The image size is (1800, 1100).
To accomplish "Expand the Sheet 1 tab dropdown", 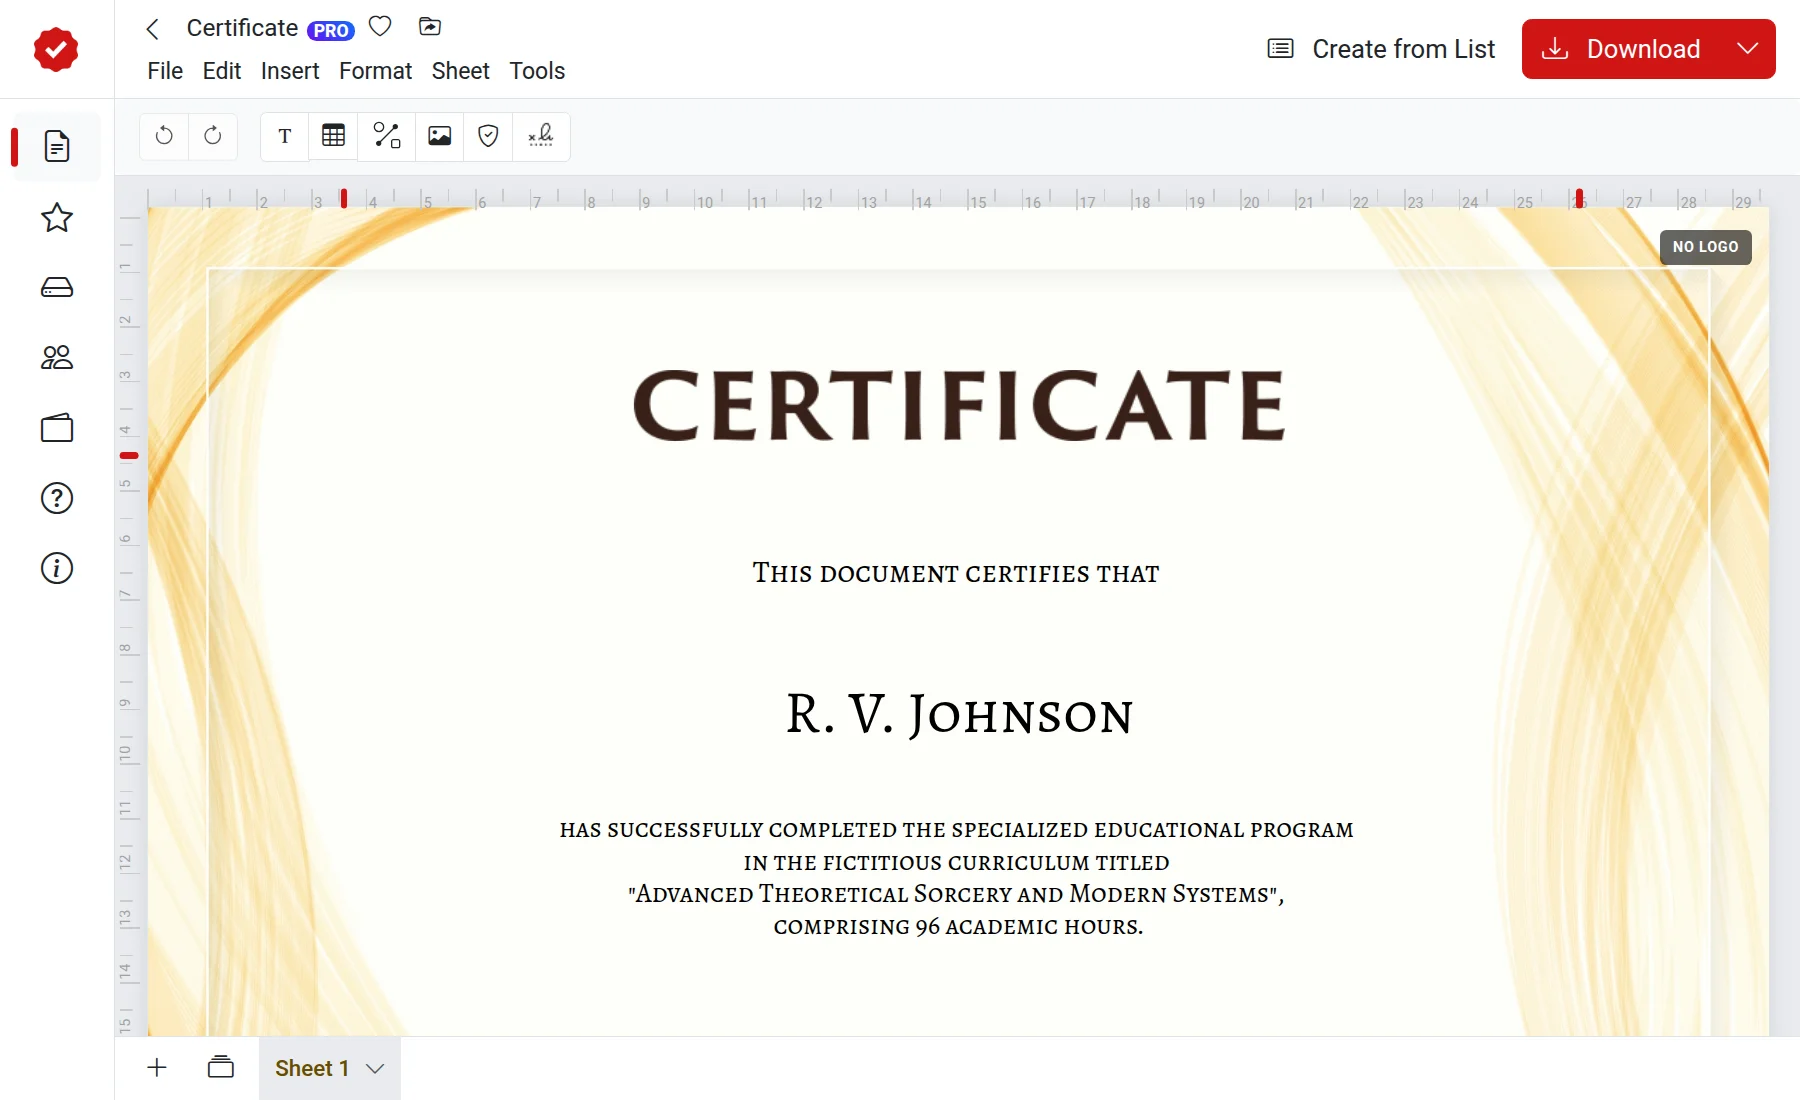I will click(375, 1068).
